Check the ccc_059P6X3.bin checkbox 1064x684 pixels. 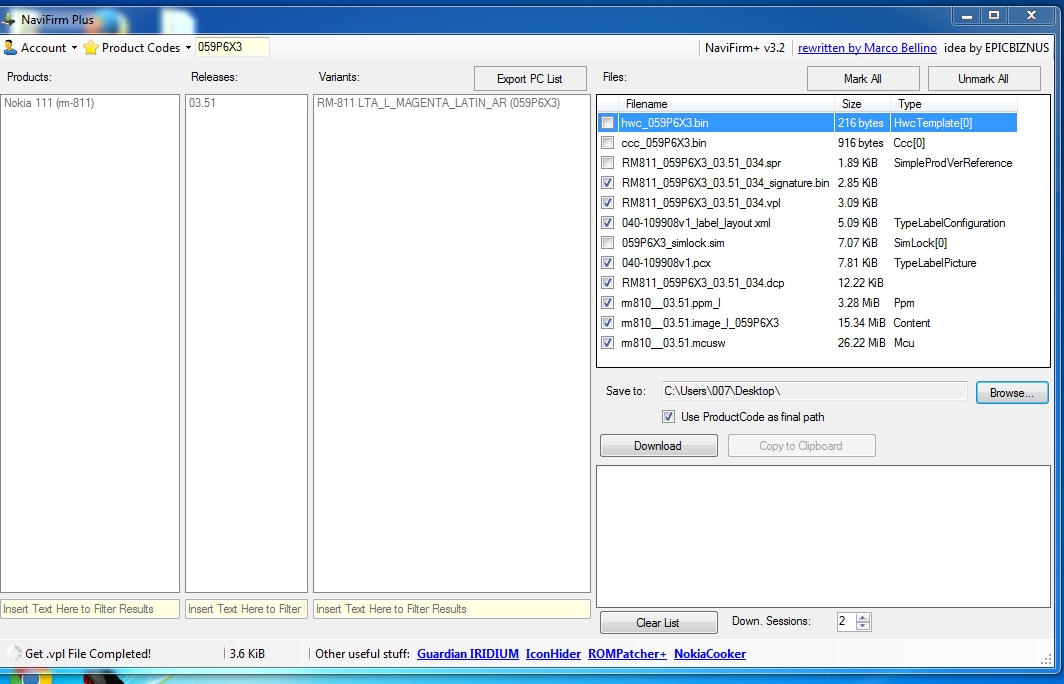(607, 142)
